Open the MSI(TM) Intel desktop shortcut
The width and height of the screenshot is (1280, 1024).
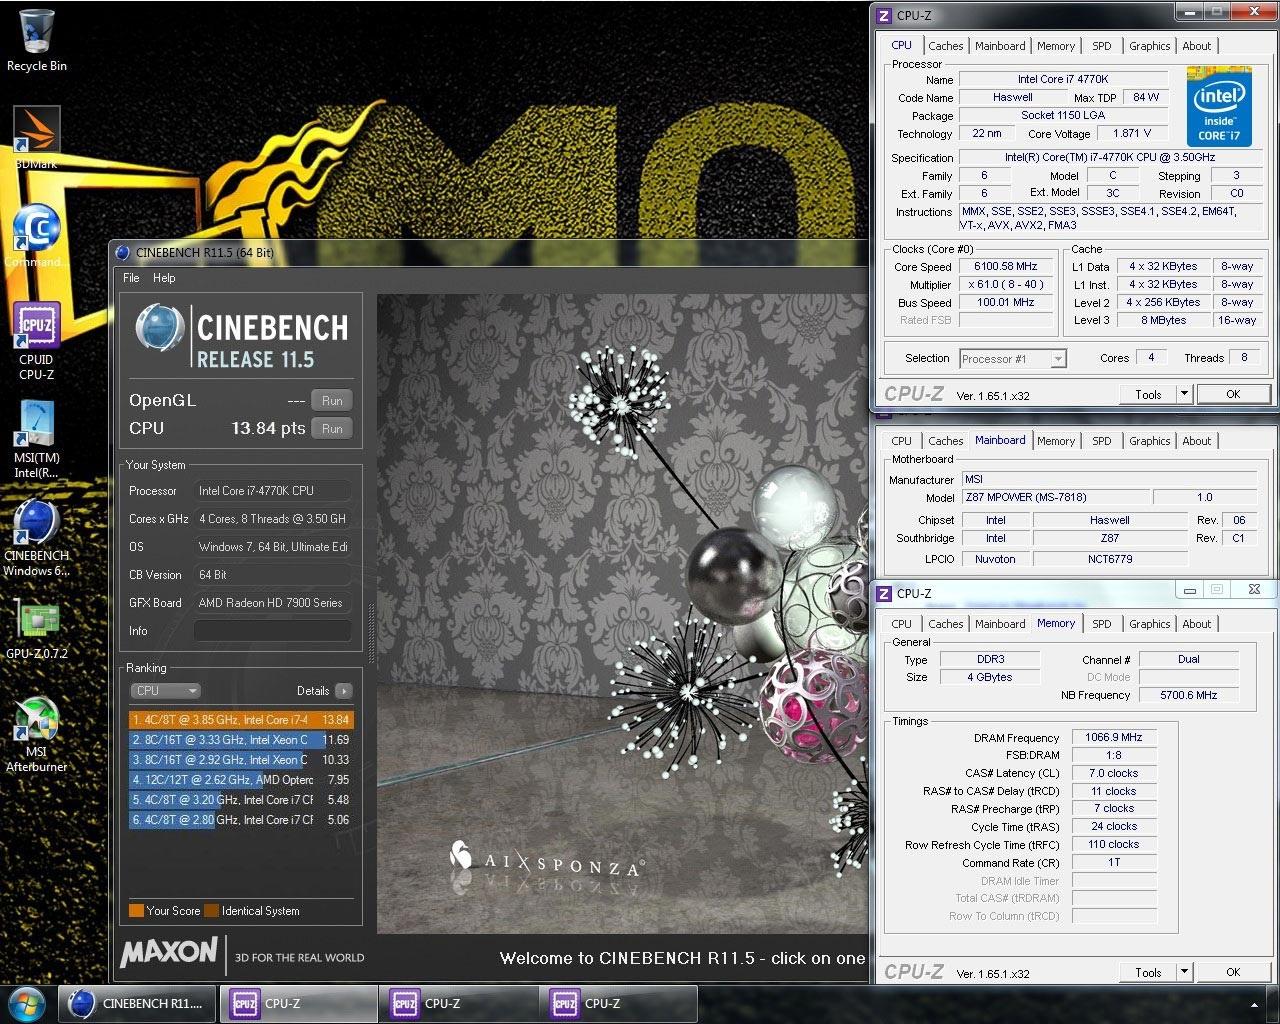36,439
